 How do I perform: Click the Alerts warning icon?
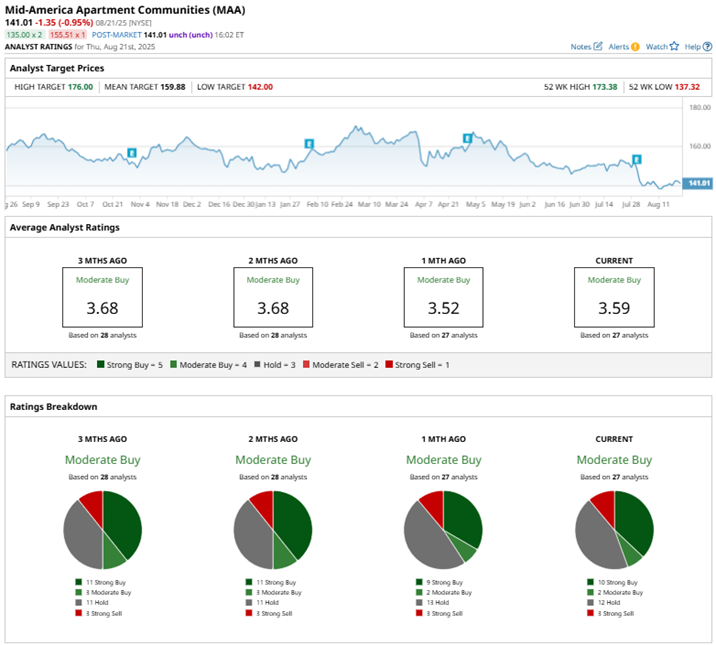coord(635,47)
